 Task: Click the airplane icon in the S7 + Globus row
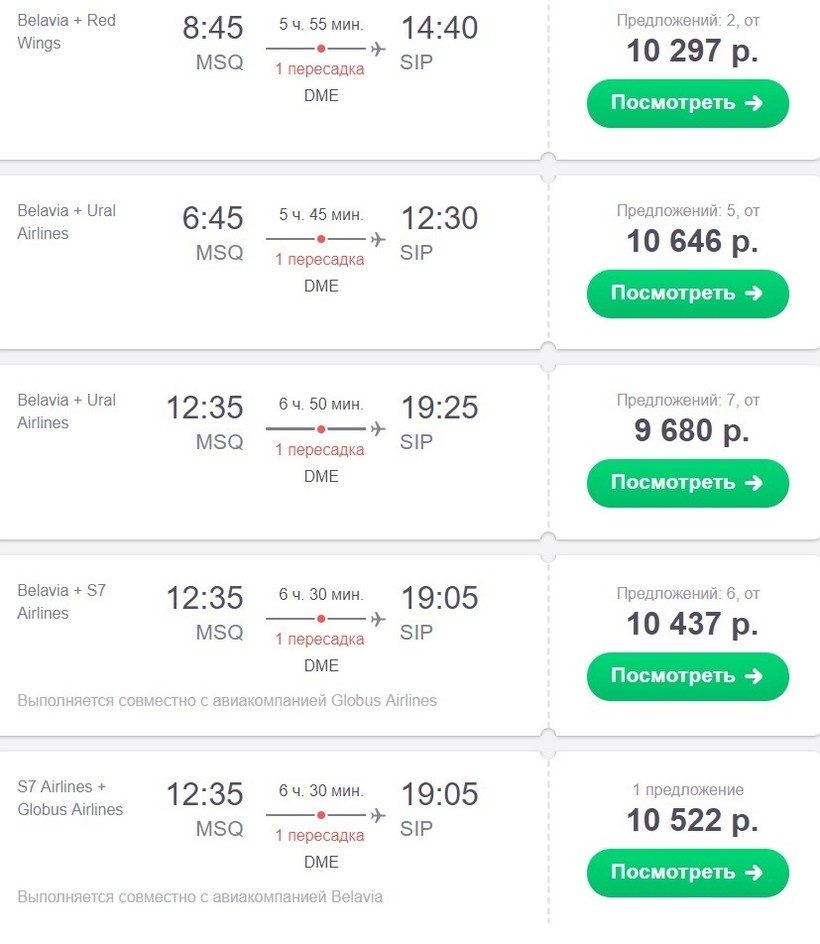(x=378, y=815)
